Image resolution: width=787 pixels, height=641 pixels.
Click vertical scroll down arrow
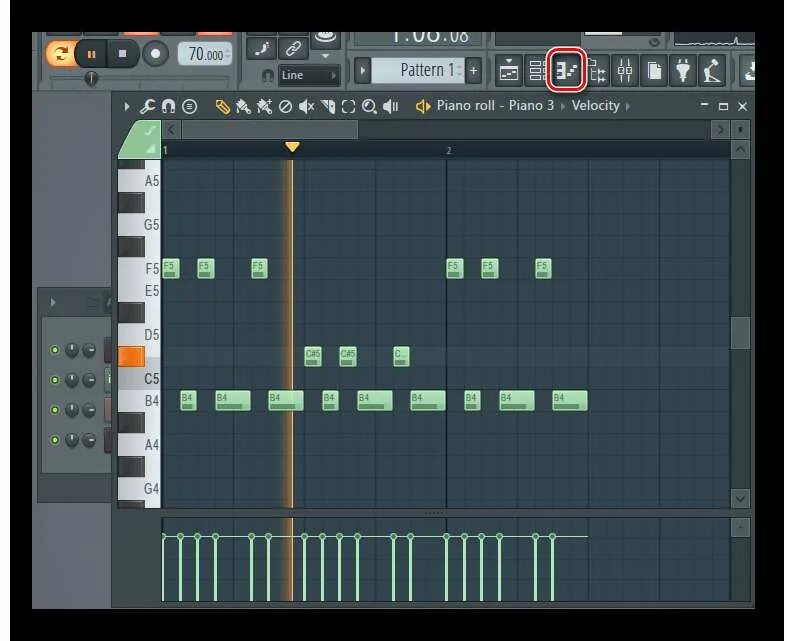(740, 499)
